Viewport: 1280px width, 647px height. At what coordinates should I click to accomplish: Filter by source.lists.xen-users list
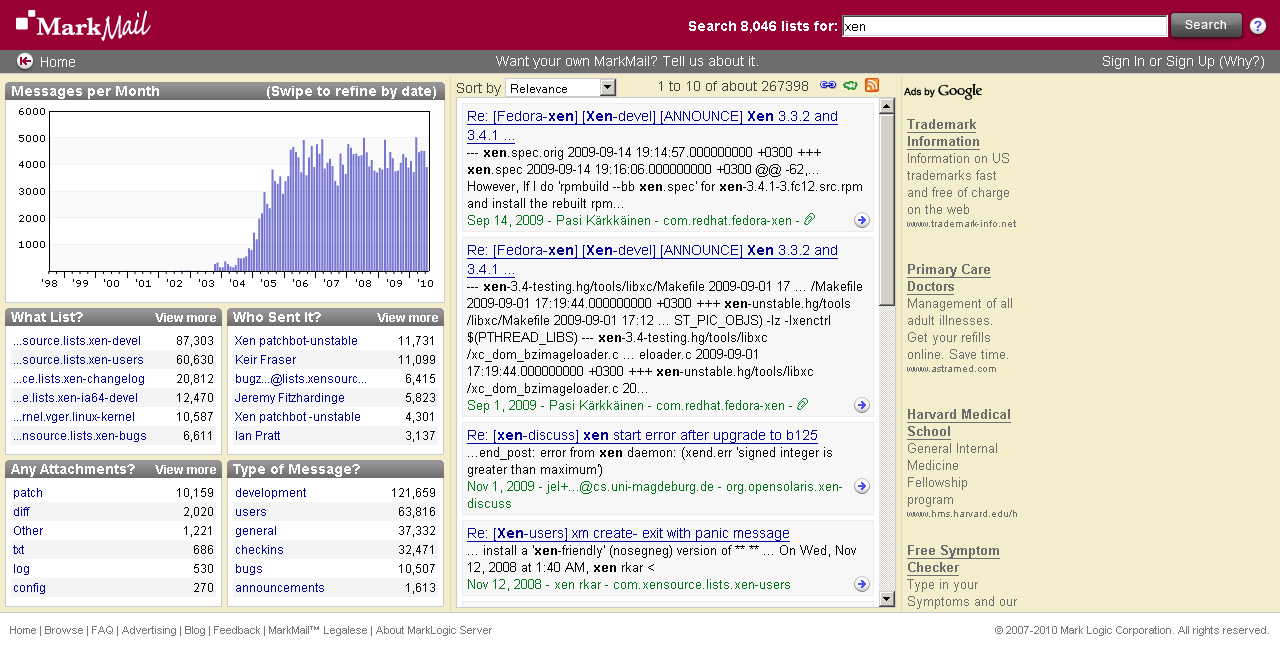pyautogui.click(x=78, y=360)
